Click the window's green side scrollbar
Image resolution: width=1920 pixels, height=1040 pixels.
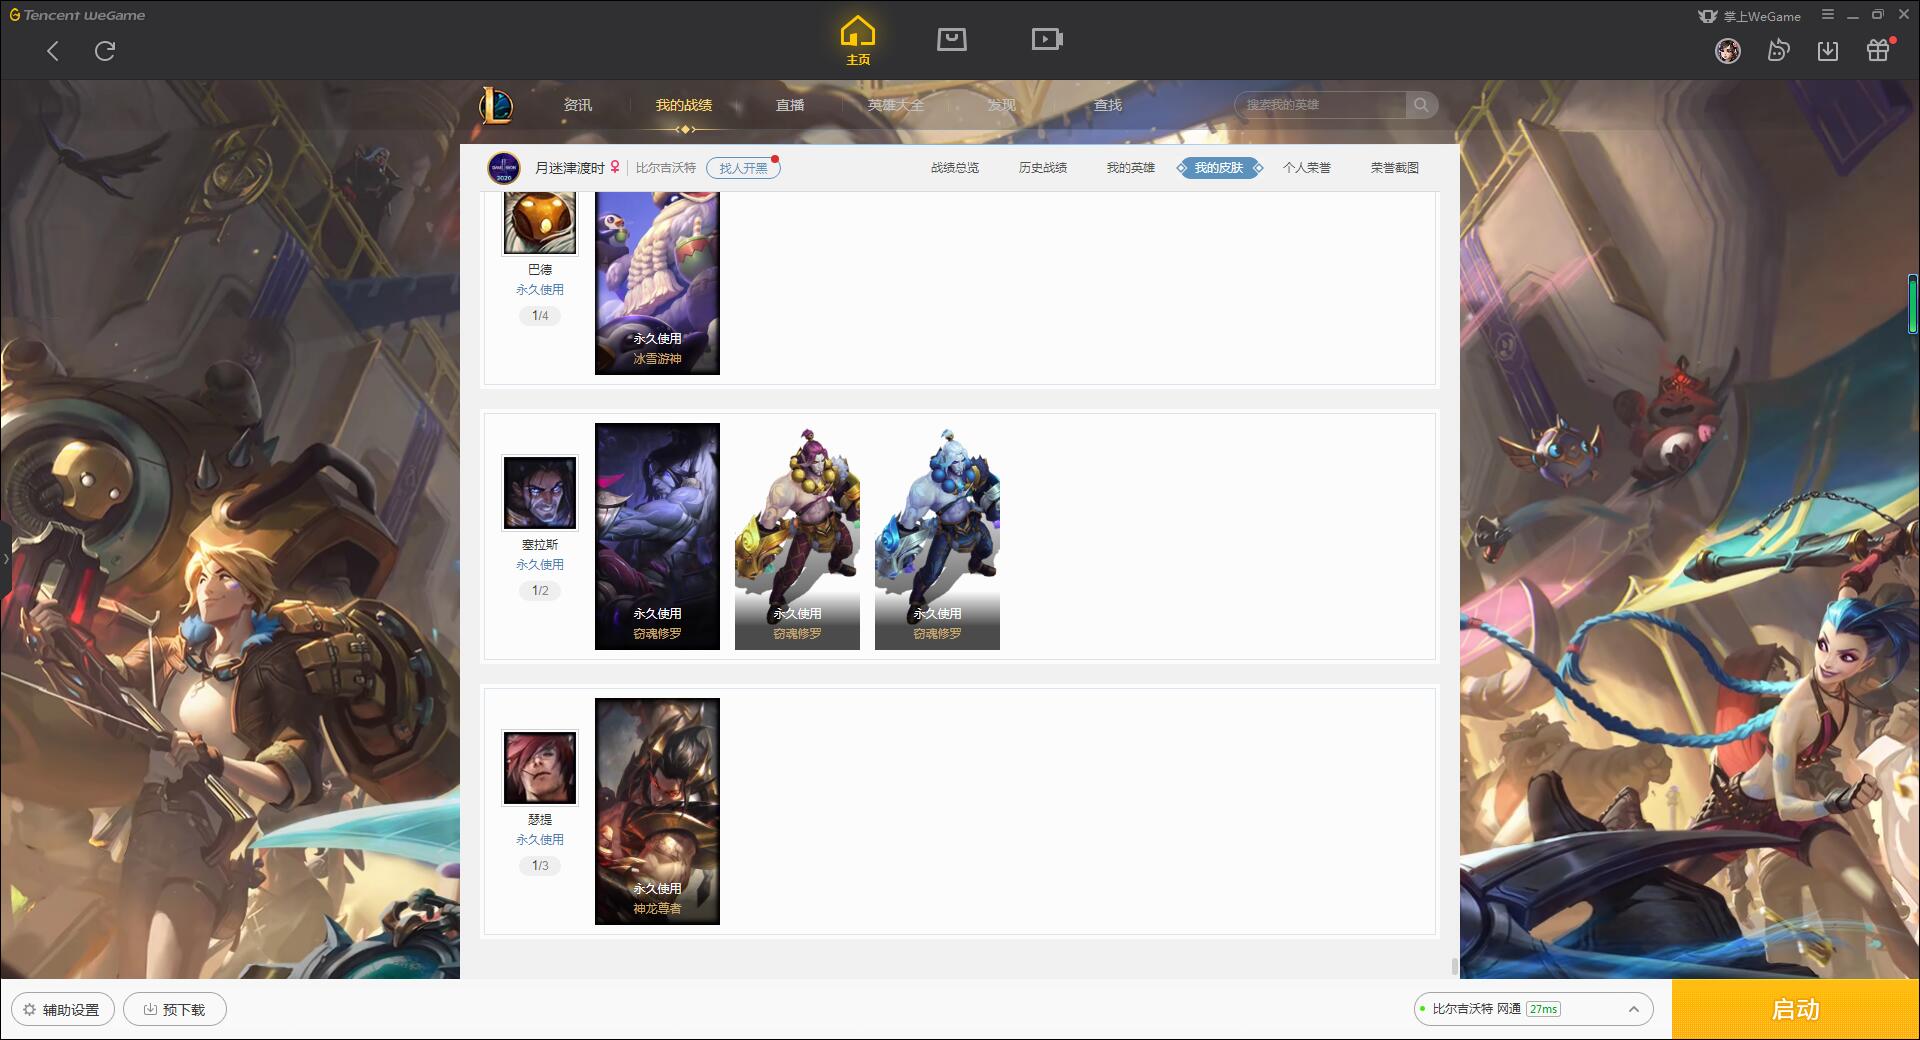point(1912,305)
